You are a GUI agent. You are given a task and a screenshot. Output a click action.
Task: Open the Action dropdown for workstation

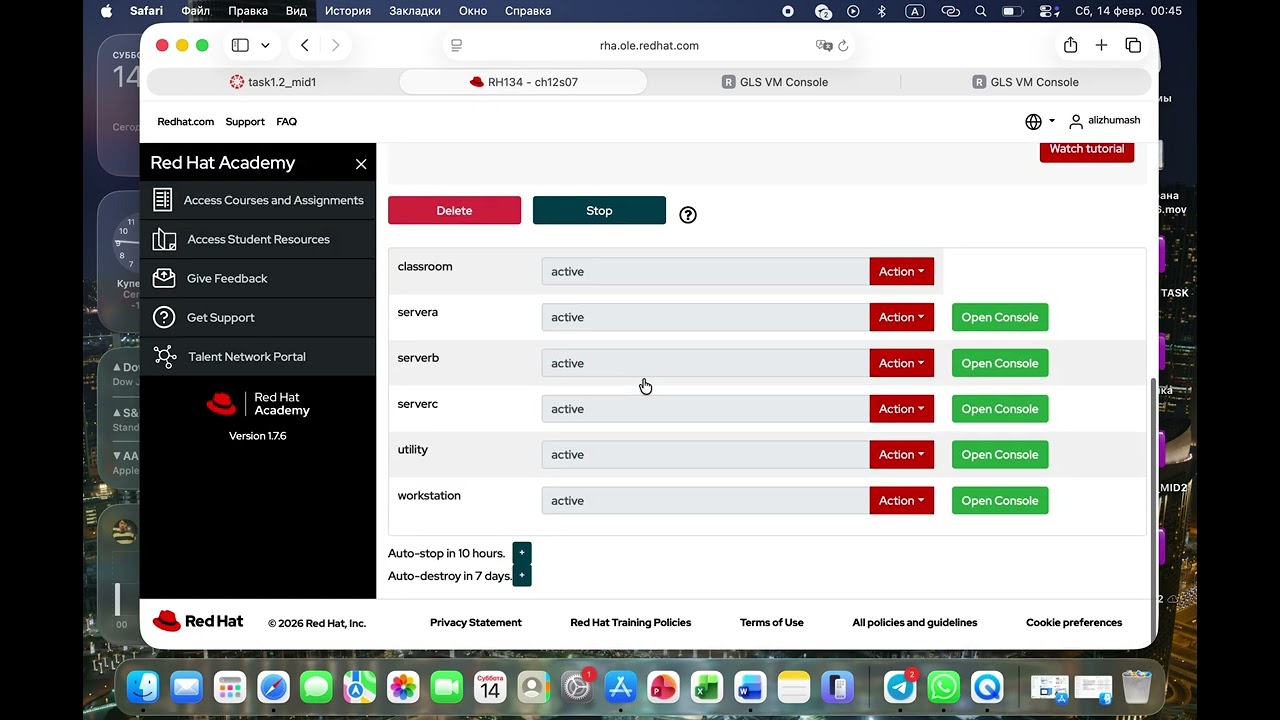click(x=901, y=500)
